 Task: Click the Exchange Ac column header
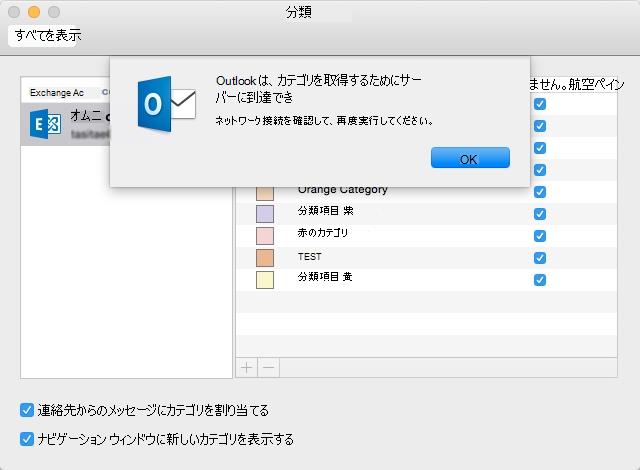(57, 93)
